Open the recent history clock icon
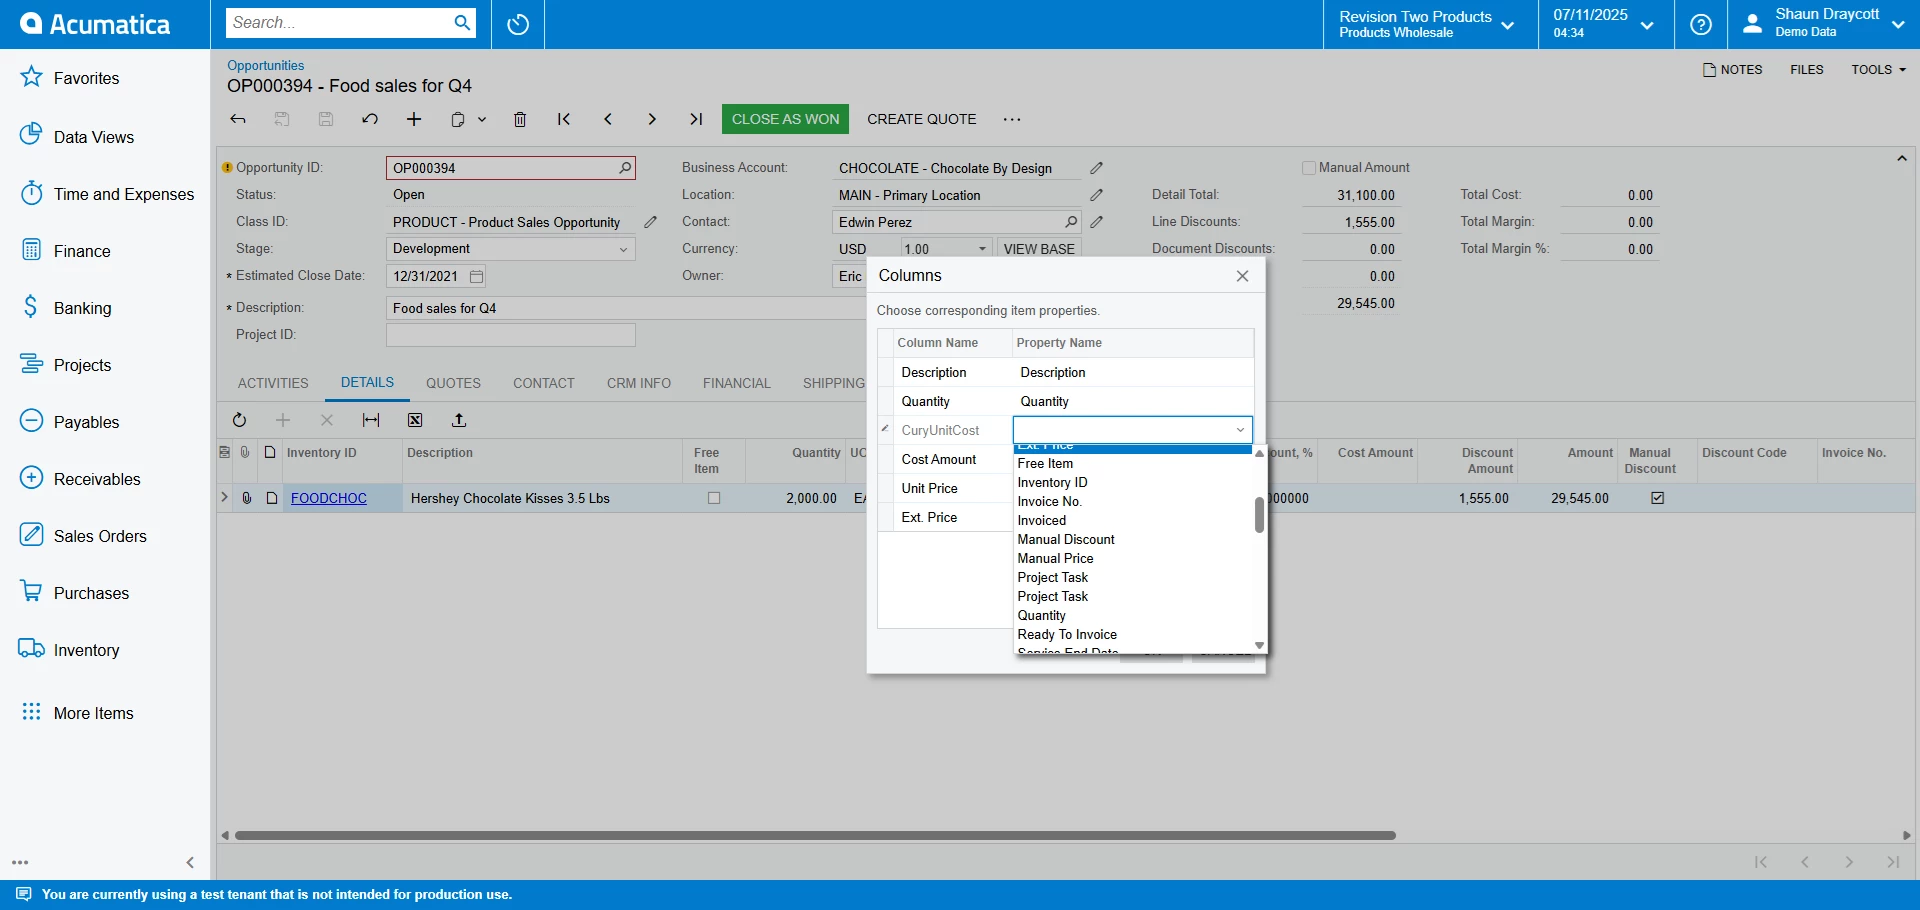 [x=518, y=24]
